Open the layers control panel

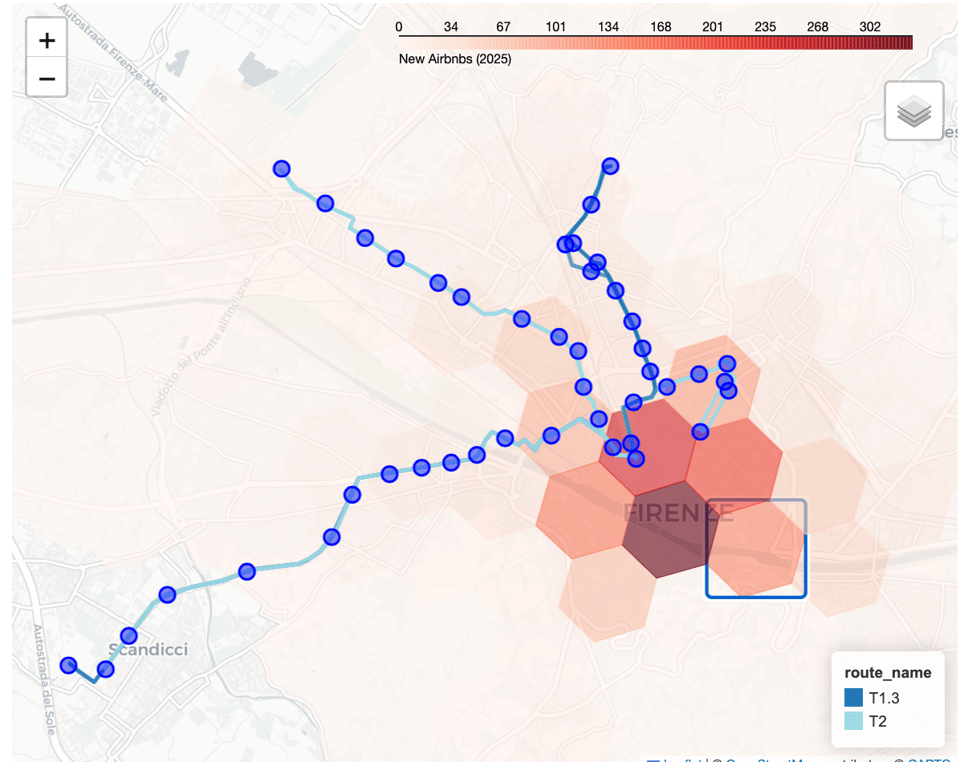pos(913,110)
